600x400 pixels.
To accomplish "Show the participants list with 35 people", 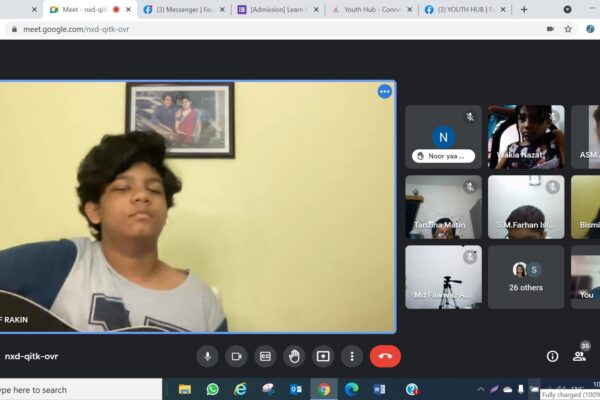I will [579, 355].
